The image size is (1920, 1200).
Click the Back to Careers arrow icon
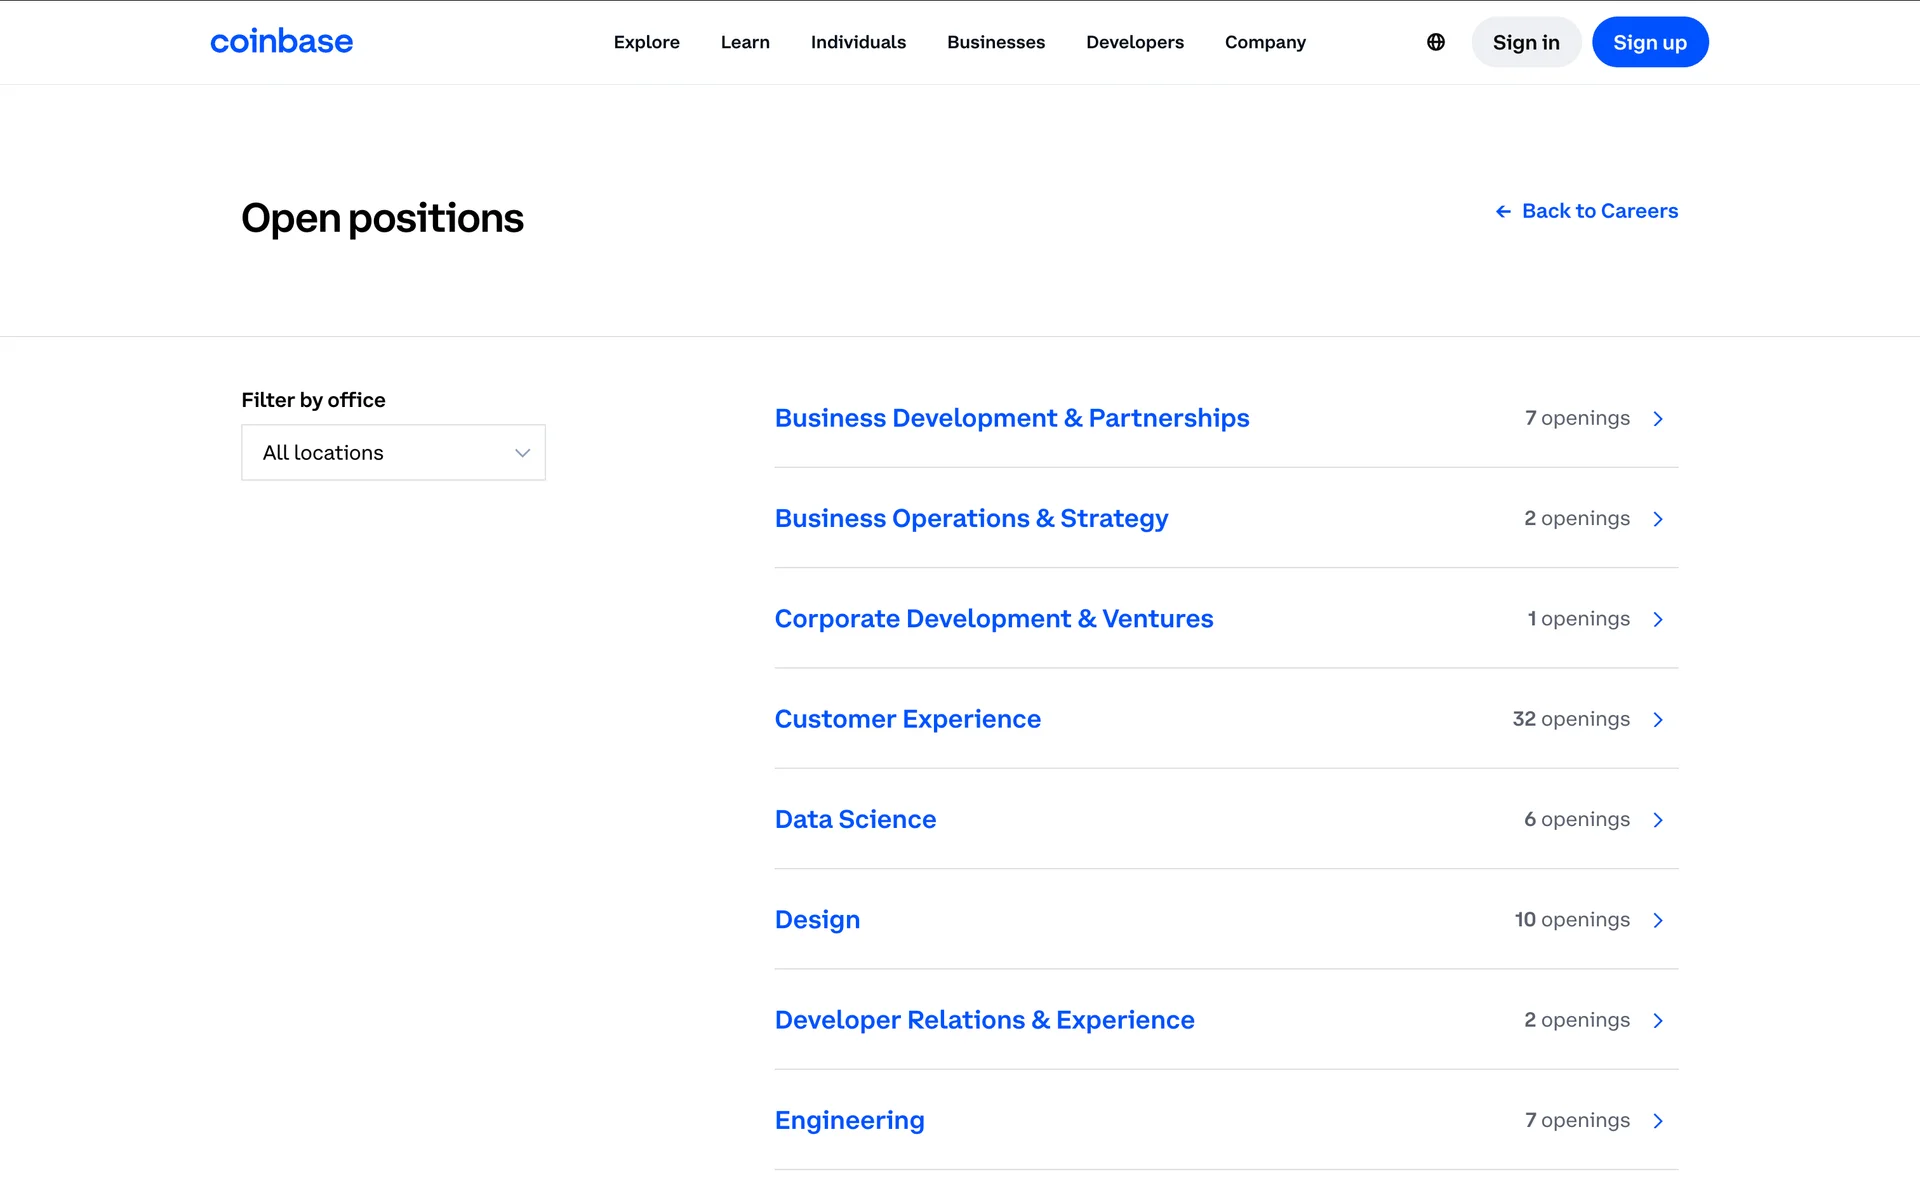[x=1503, y=211]
